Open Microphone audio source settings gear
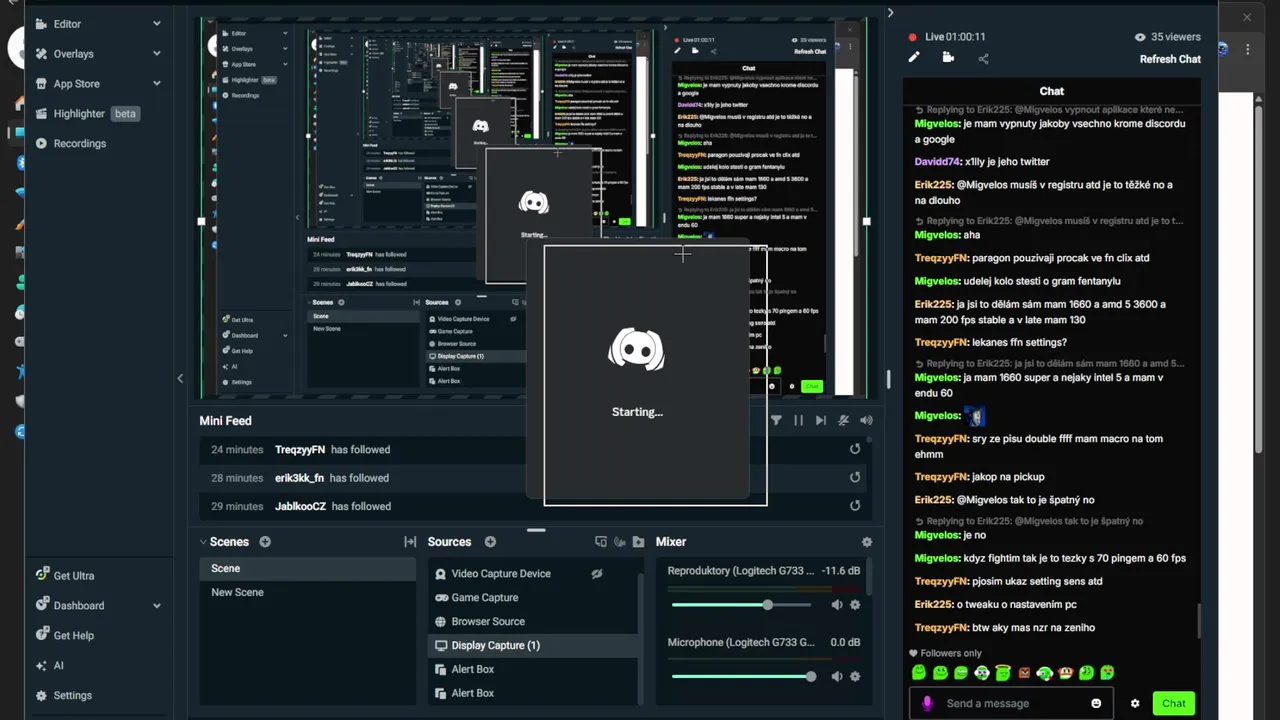 [855, 677]
